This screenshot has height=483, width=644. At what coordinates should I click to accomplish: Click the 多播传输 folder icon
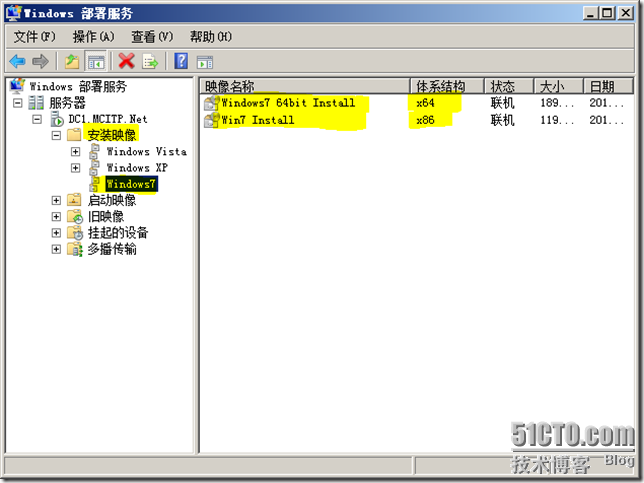click(x=75, y=249)
